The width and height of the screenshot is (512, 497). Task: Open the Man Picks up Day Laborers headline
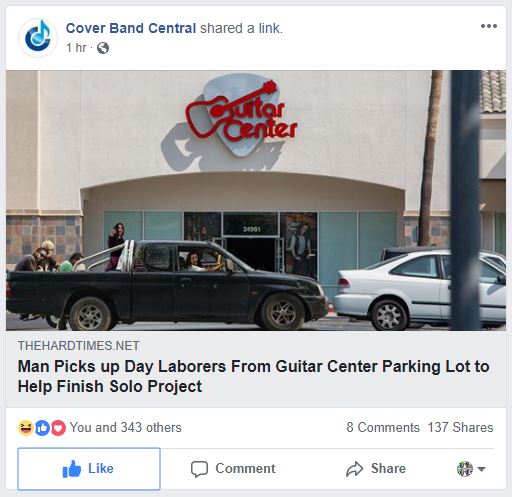253,376
